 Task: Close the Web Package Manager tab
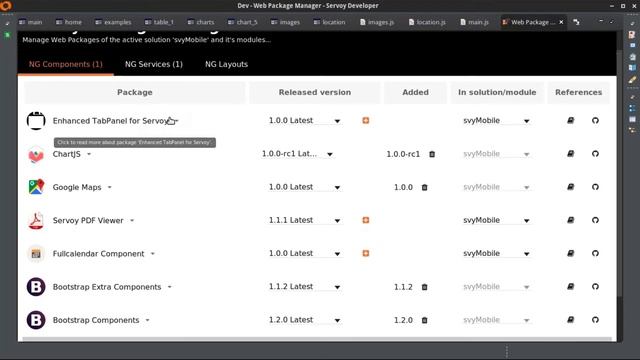[x=561, y=22]
